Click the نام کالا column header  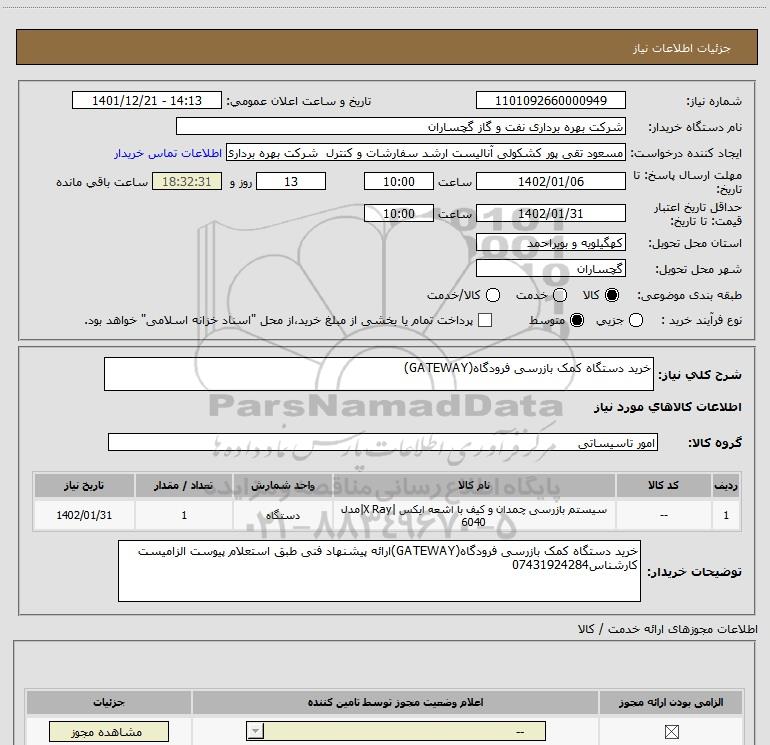click(x=474, y=485)
